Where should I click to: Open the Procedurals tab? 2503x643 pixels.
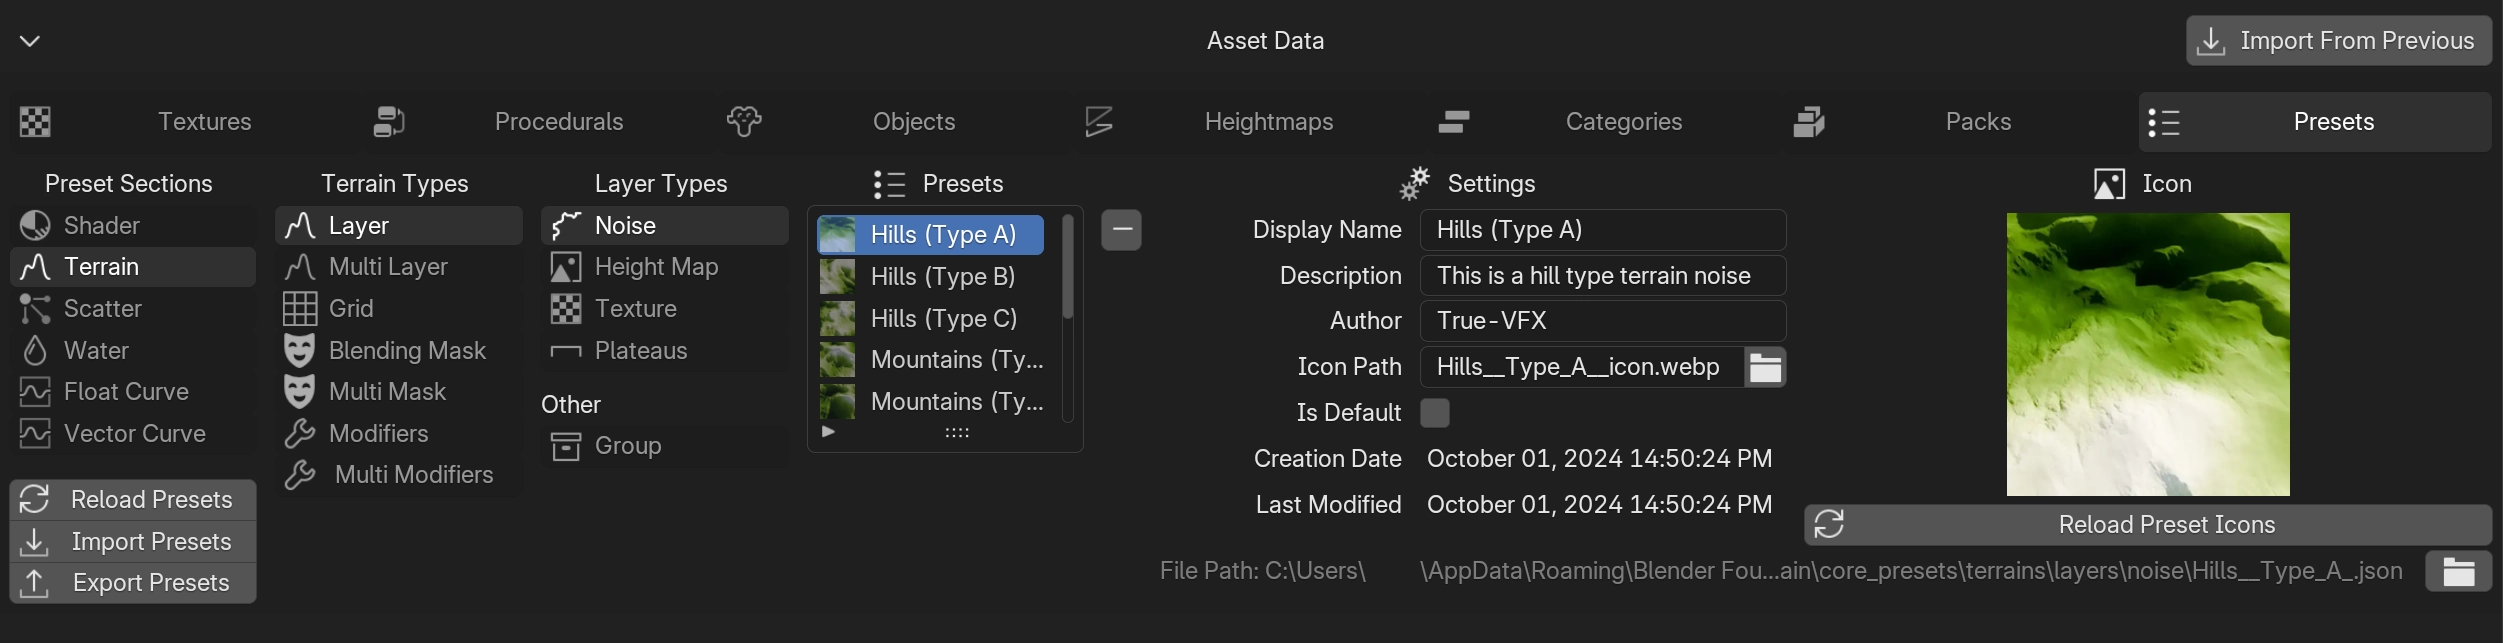558,122
